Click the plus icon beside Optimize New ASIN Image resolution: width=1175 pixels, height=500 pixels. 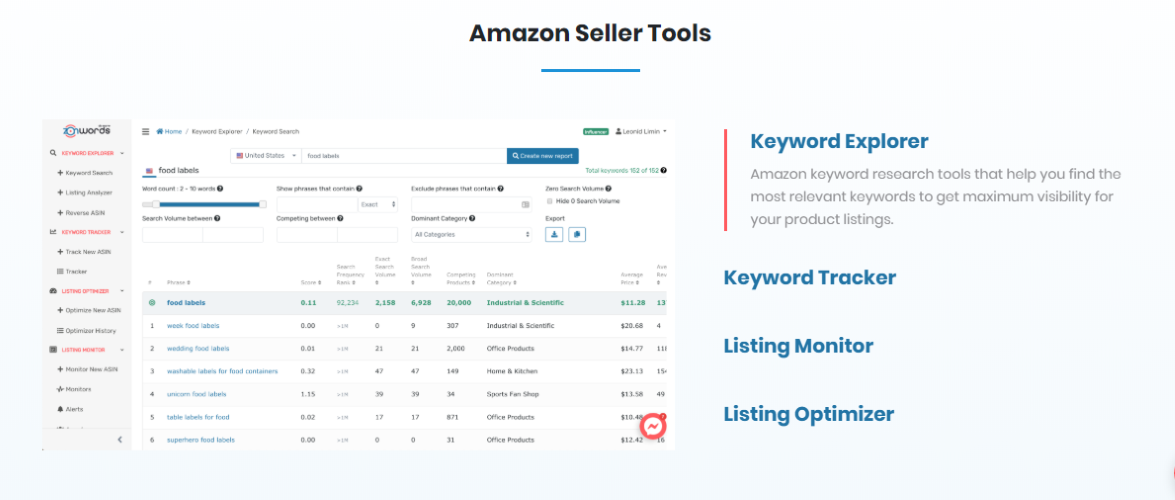tap(60, 310)
